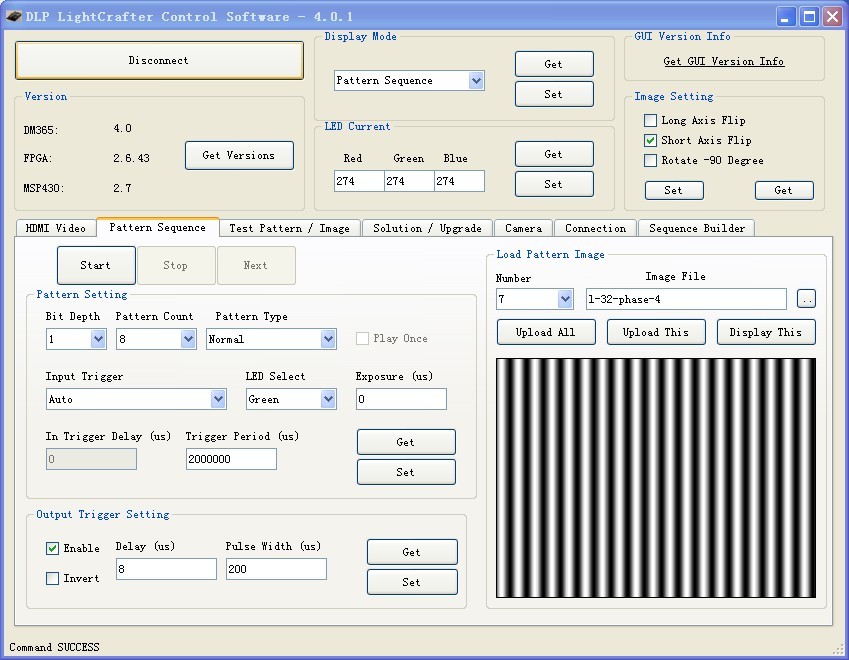
Task: Click the window resize grip
Action: 840,649
